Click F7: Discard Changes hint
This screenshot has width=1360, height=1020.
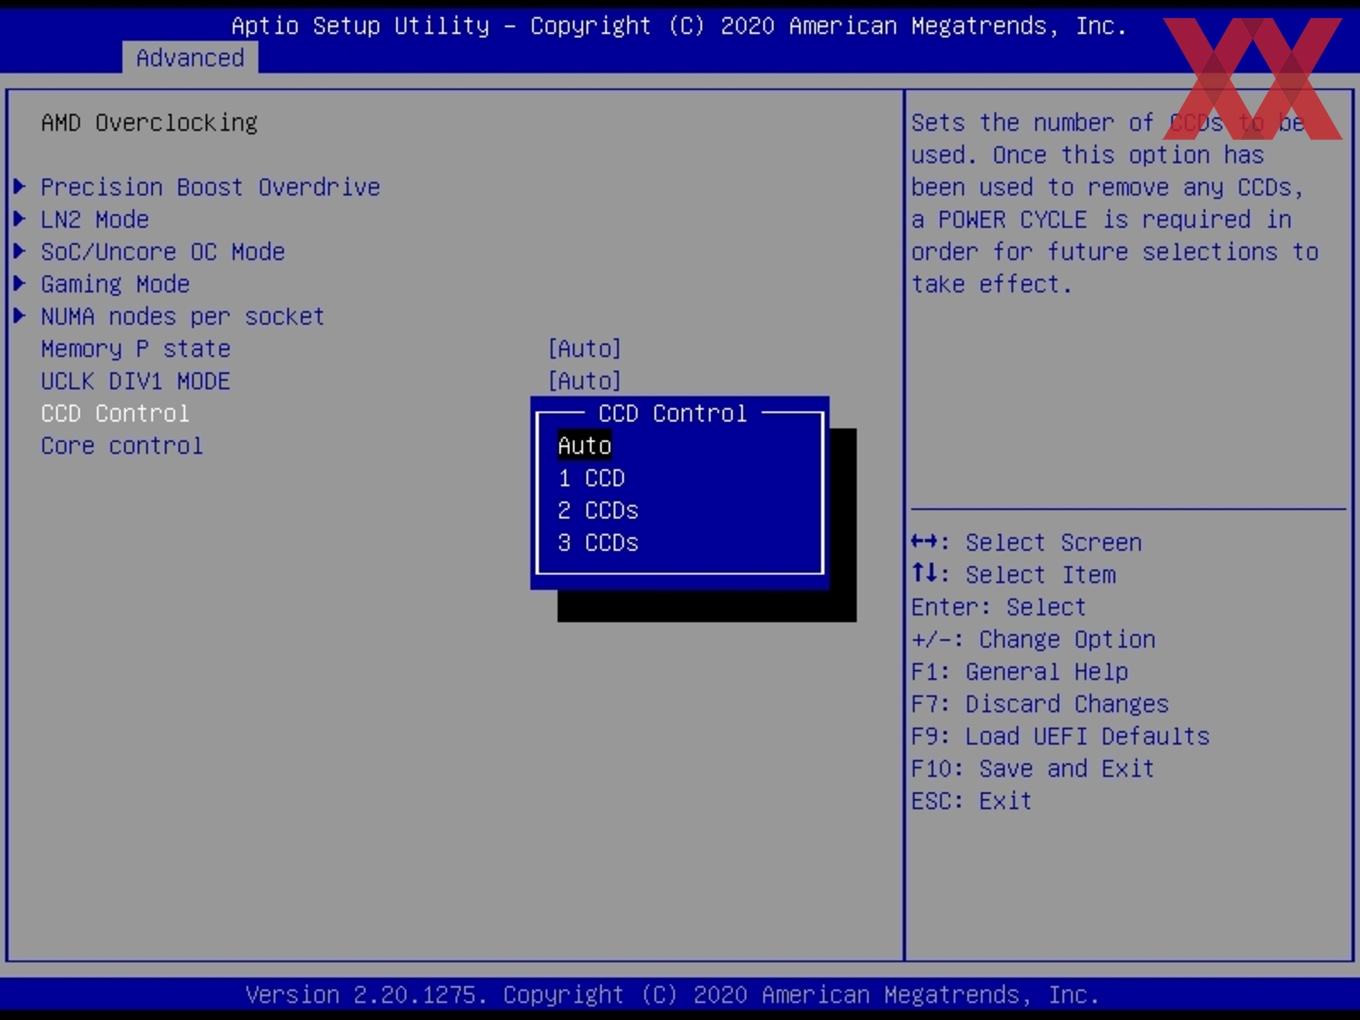tap(1040, 704)
